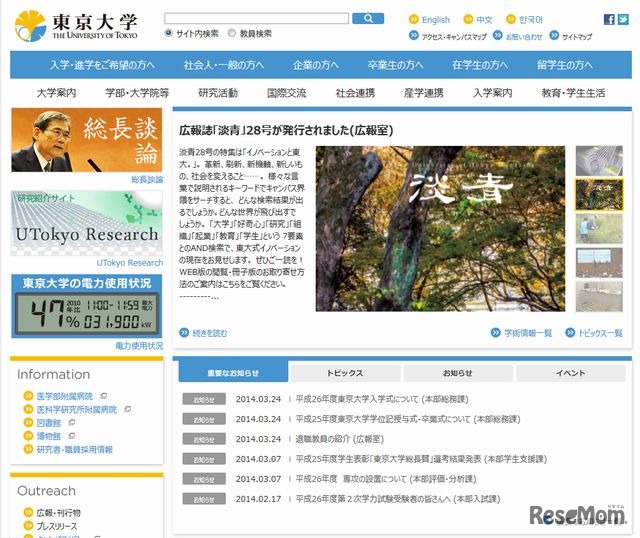Image resolution: width=640 pixels, height=538 pixels.
Task: Open 平成26年度東京大学入学式について news item
Action: (x=382, y=399)
